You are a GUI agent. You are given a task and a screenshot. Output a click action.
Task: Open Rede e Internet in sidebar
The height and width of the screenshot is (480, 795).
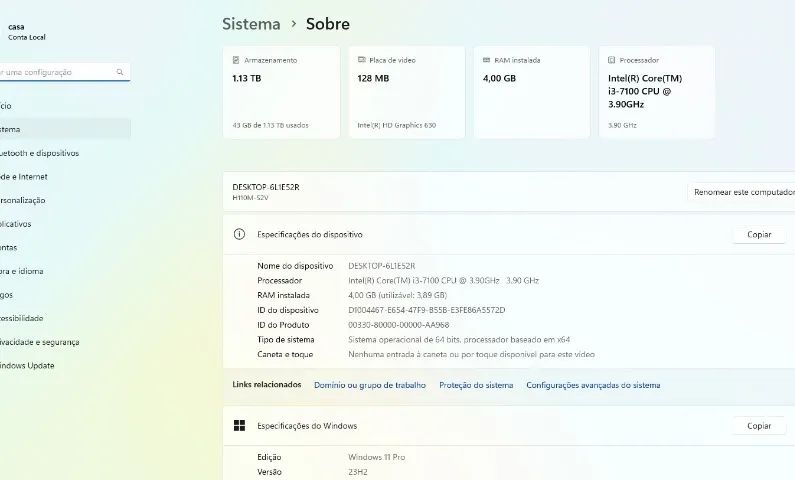(x=65, y=176)
